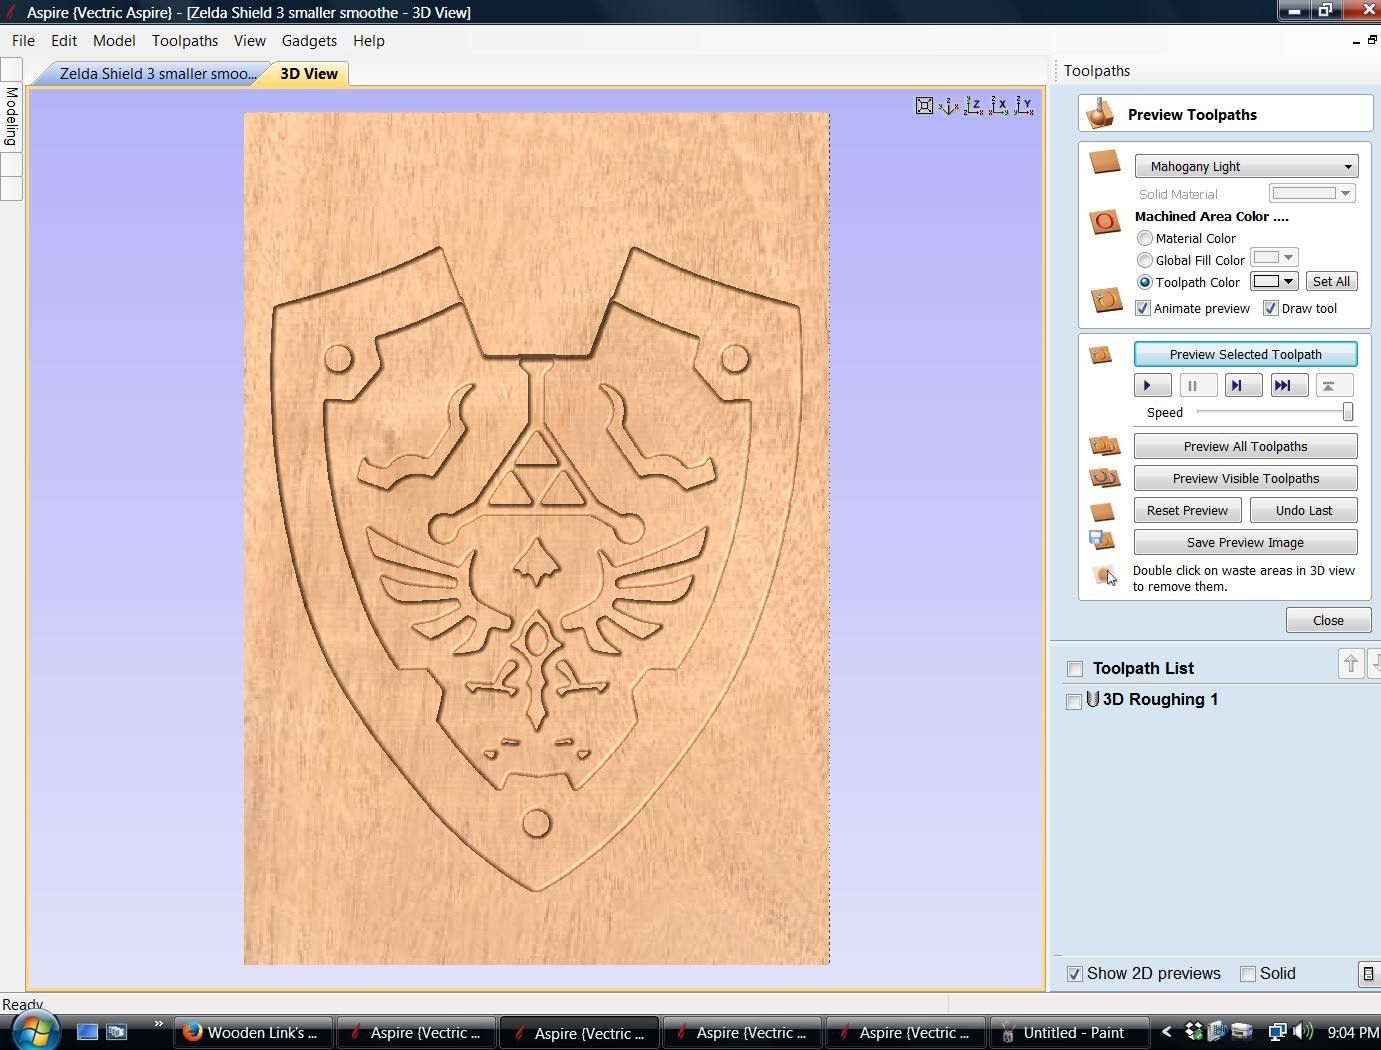
Task: Click the Z-axis view icon above the 3D view
Action: click(x=973, y=105)
